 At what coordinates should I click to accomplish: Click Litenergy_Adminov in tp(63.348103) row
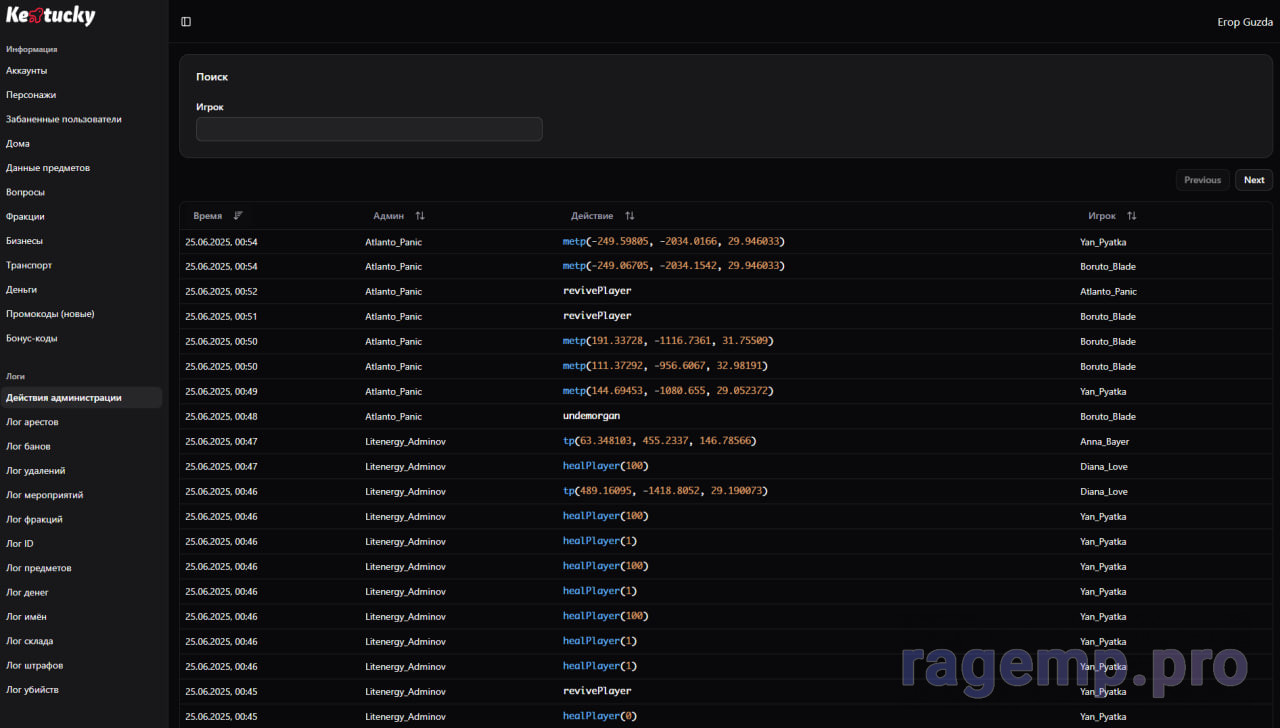click(x=406, y=442)
